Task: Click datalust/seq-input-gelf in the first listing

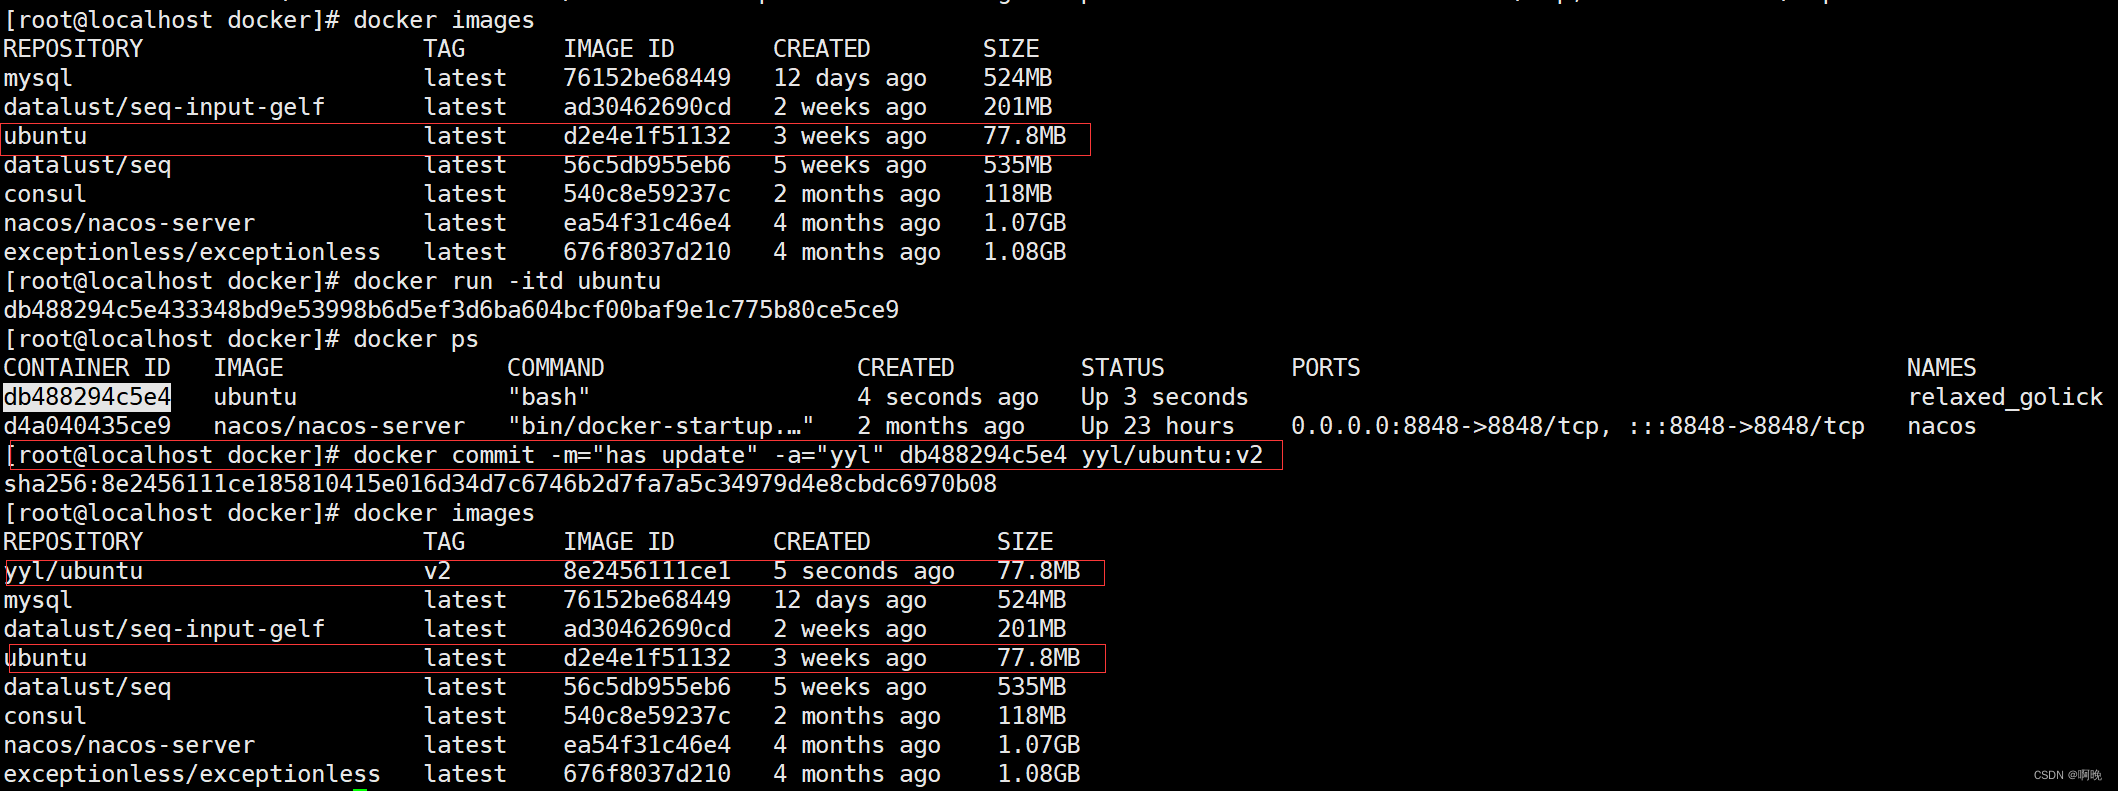Action: tap(164, 107)
